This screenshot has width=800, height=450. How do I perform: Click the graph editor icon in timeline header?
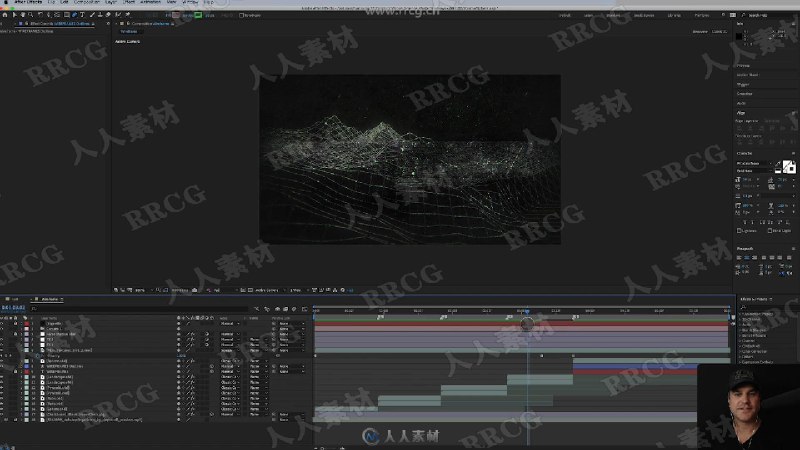pyautogui.click(x=304, y=308)
